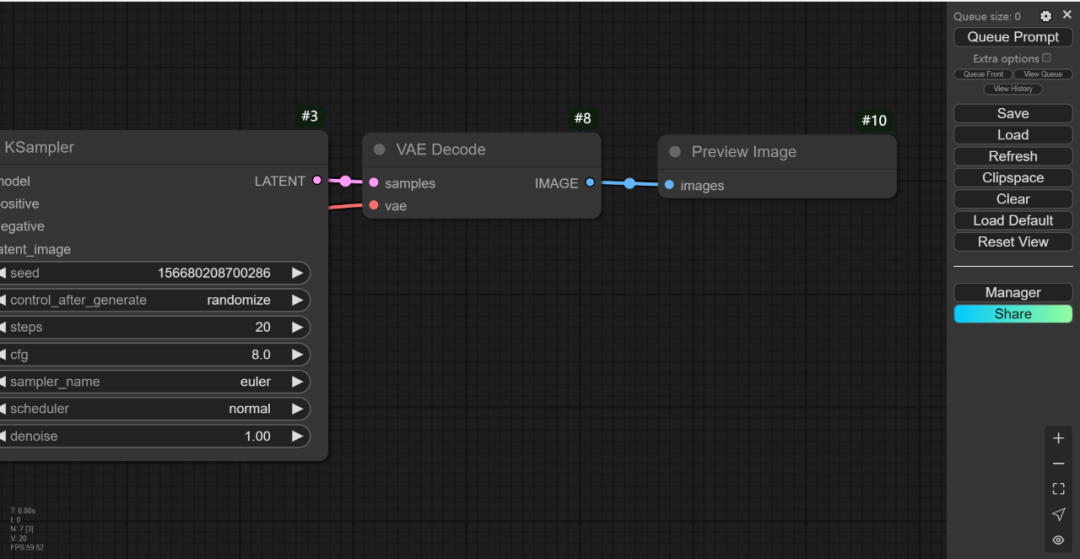The height and width of the screenshot is (559, 1080).
Task: Load a workflow file
Action: (x=1012, y=135)
